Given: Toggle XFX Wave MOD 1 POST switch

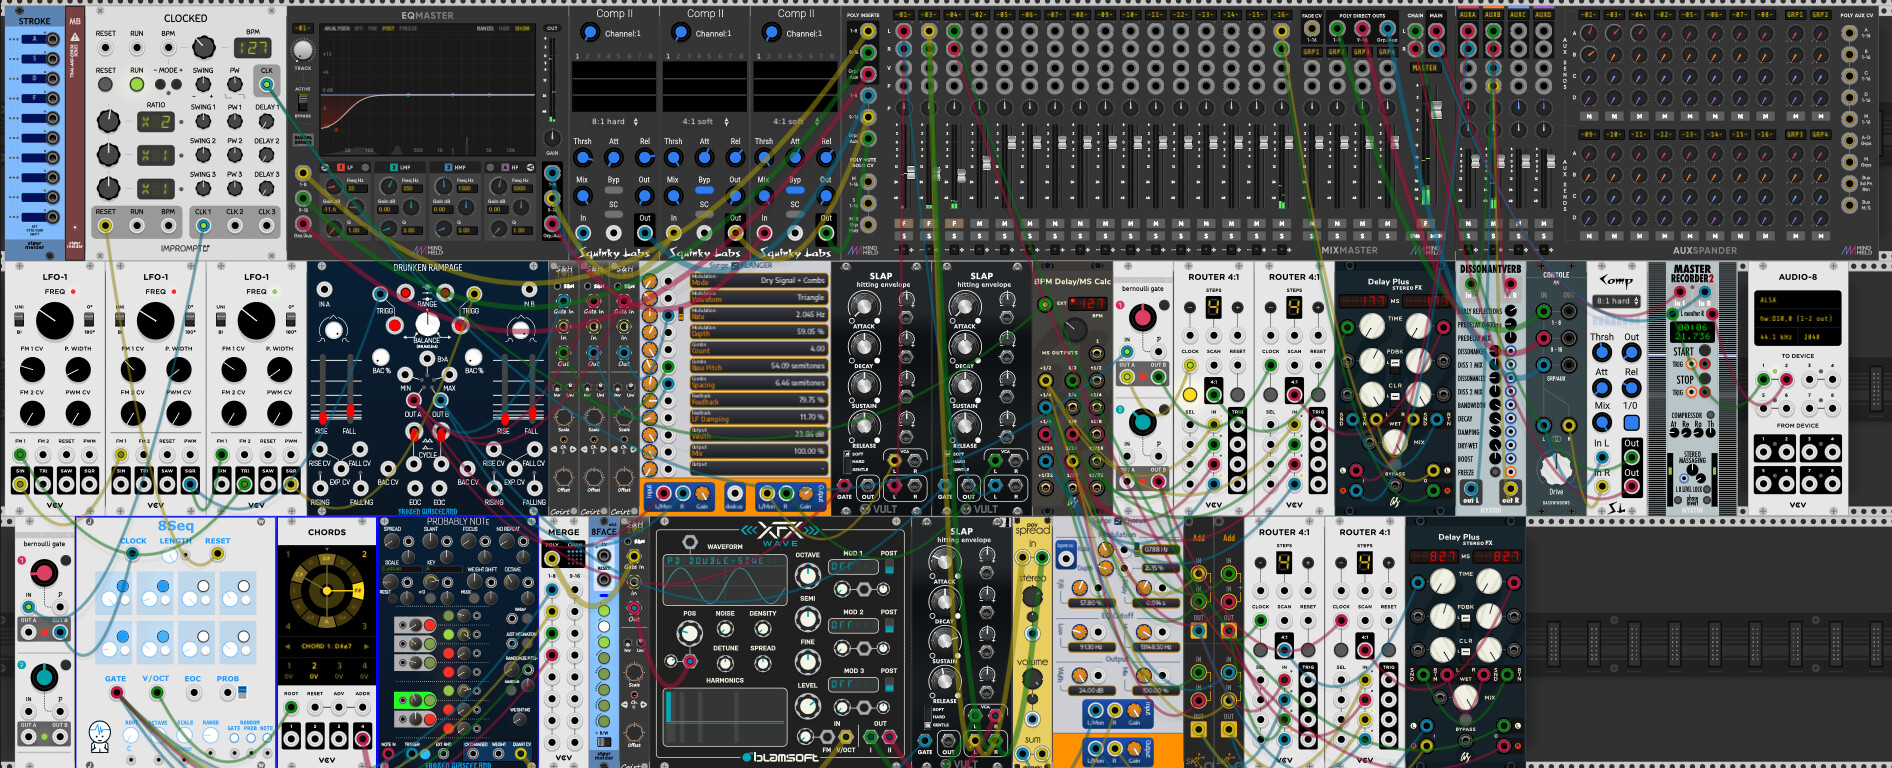Looking at the screenshot, I should tap(889, 567).
